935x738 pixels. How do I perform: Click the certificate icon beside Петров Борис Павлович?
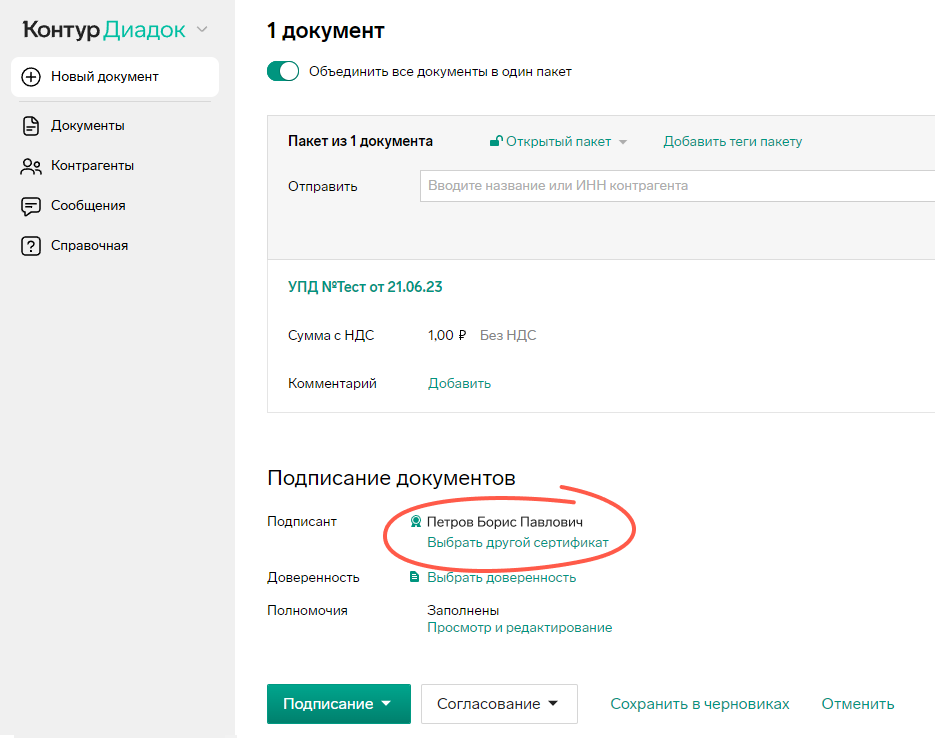click(416, 522)
